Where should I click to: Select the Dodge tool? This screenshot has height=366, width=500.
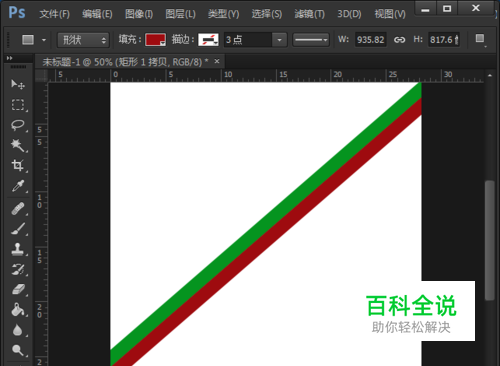18,350
